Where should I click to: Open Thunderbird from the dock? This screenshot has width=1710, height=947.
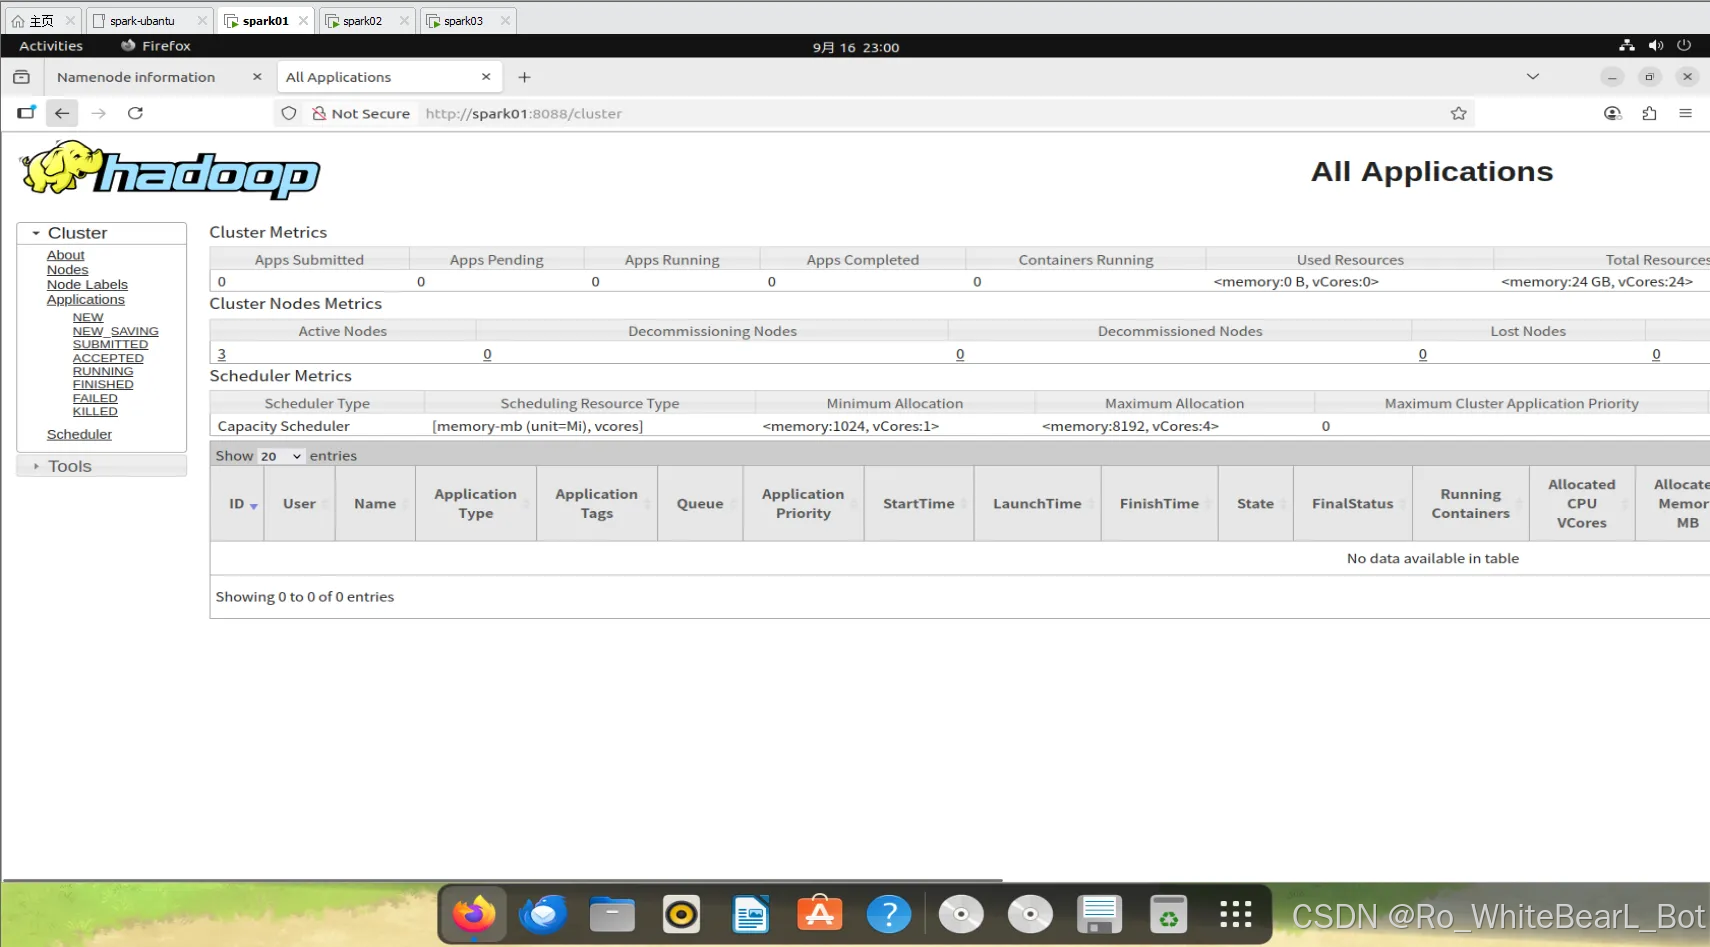[x=542, y=913]
